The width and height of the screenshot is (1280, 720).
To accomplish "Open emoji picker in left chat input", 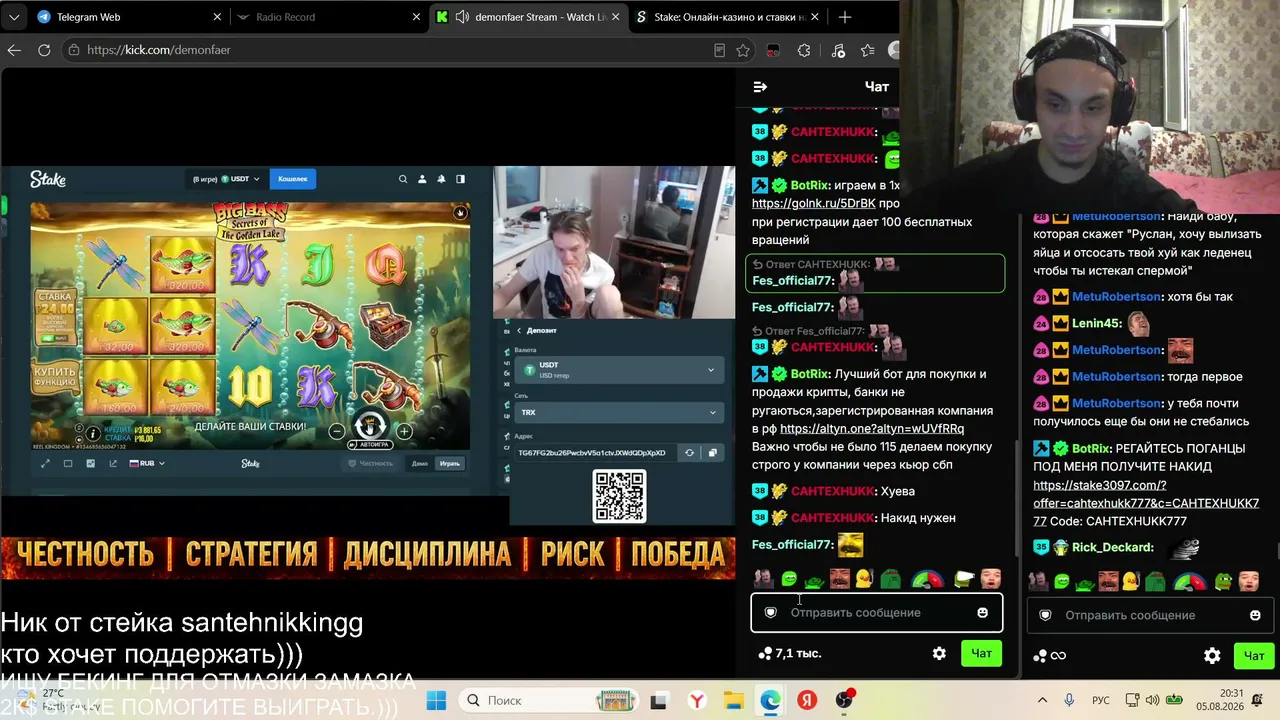I will (982, 612).
